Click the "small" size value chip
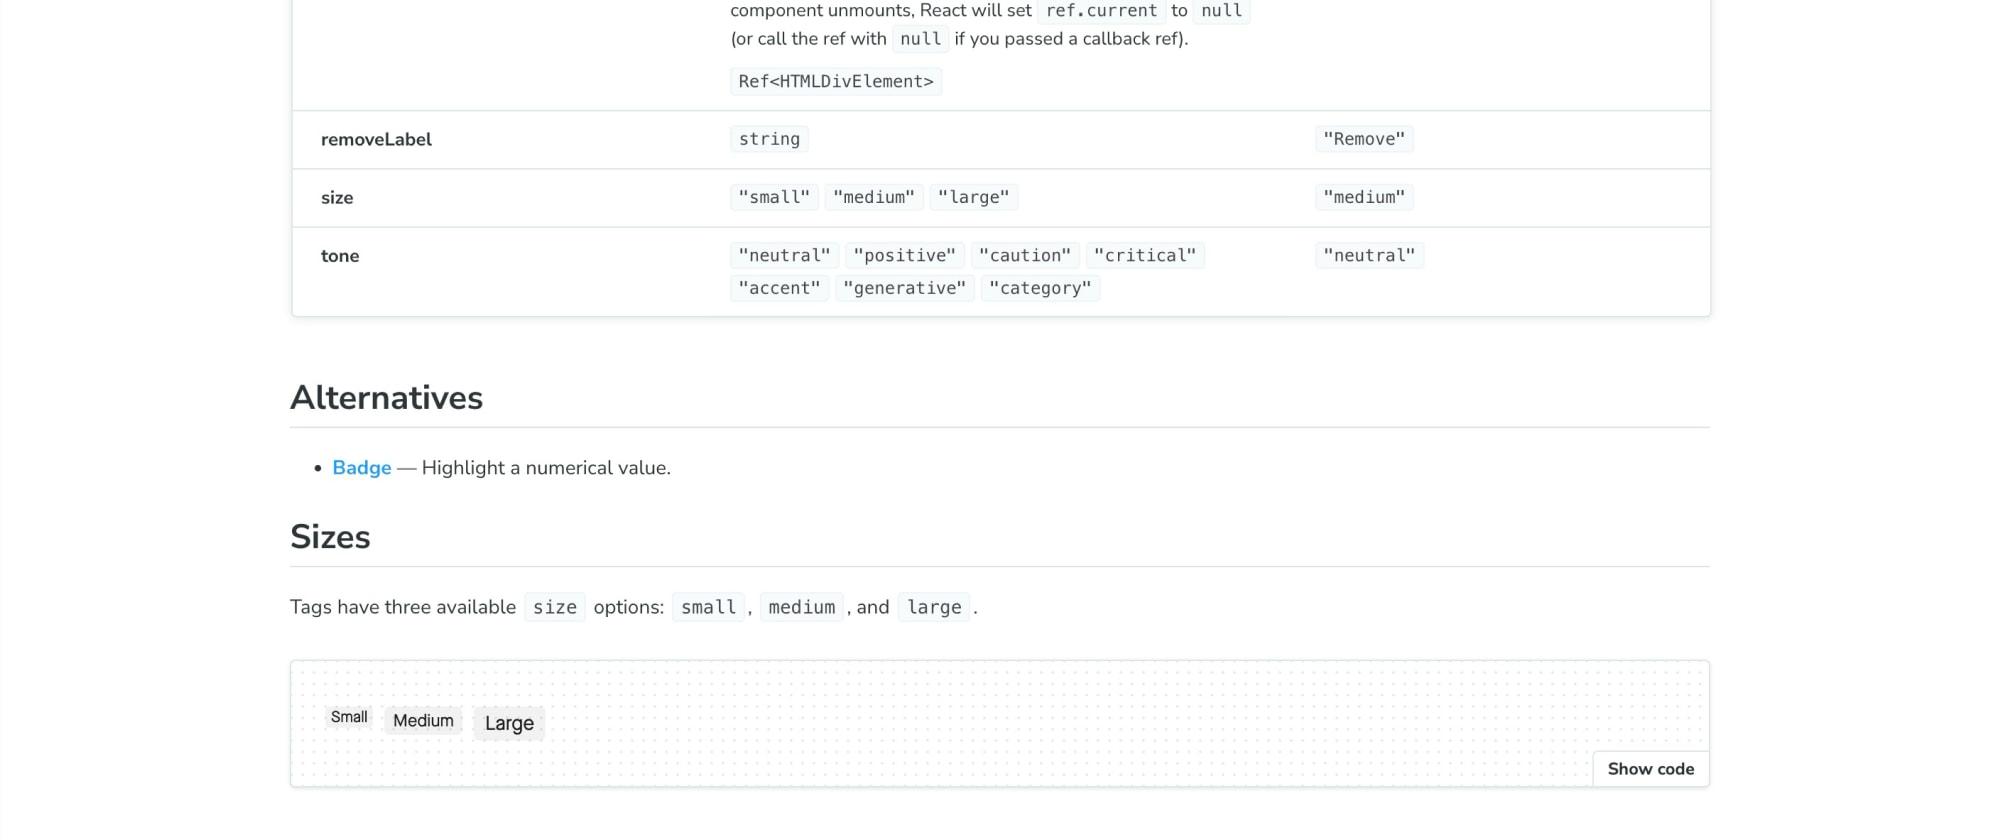The height and width of the screenshot is (840, 2000). click(x=774, y=197)
